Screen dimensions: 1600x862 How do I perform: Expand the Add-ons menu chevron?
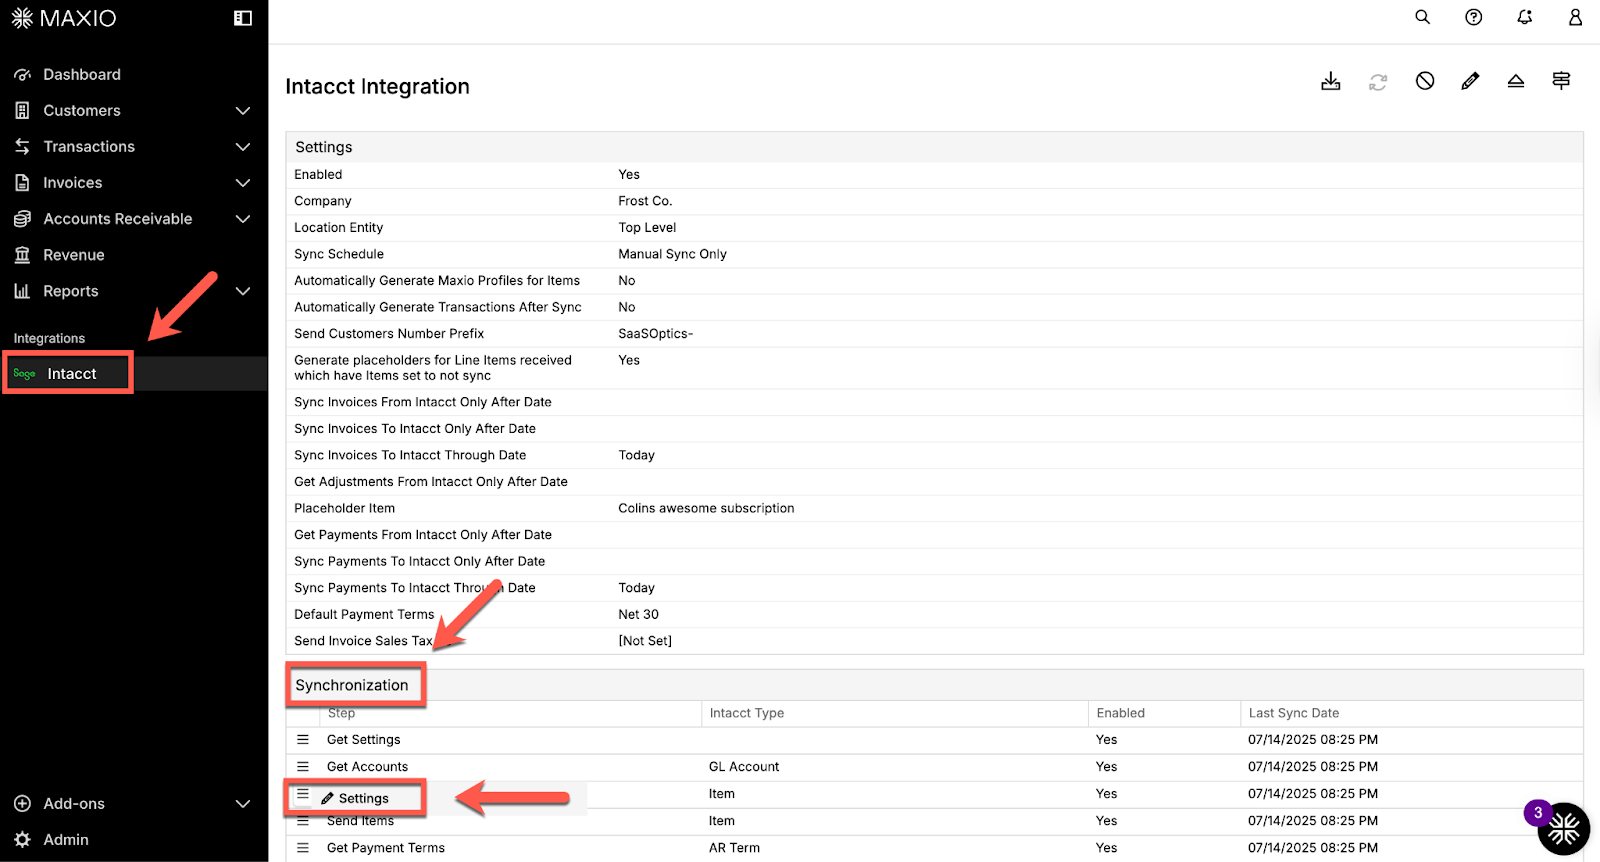[x=242, y=804]
